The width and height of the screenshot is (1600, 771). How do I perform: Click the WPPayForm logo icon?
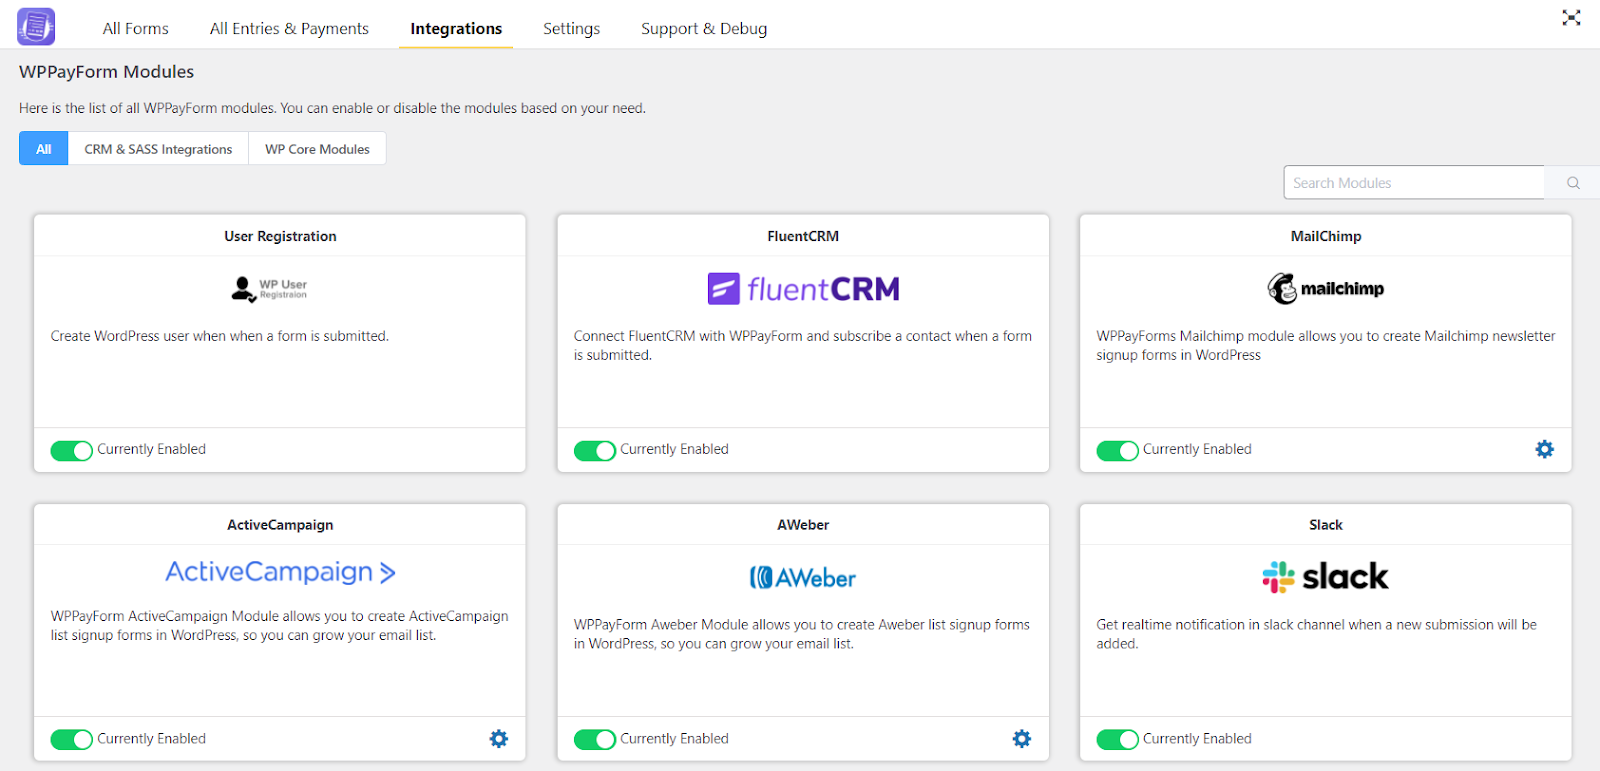point(36,27)
